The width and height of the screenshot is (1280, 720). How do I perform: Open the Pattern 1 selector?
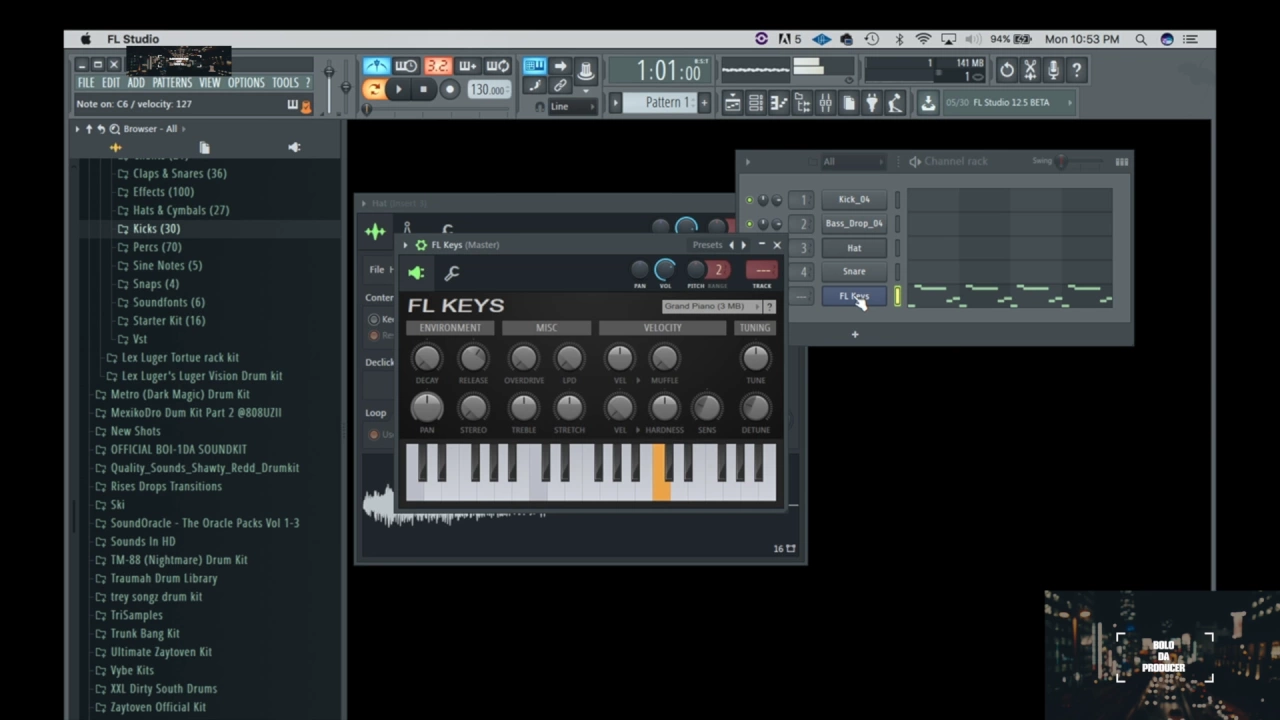click(x=662, y=102)
